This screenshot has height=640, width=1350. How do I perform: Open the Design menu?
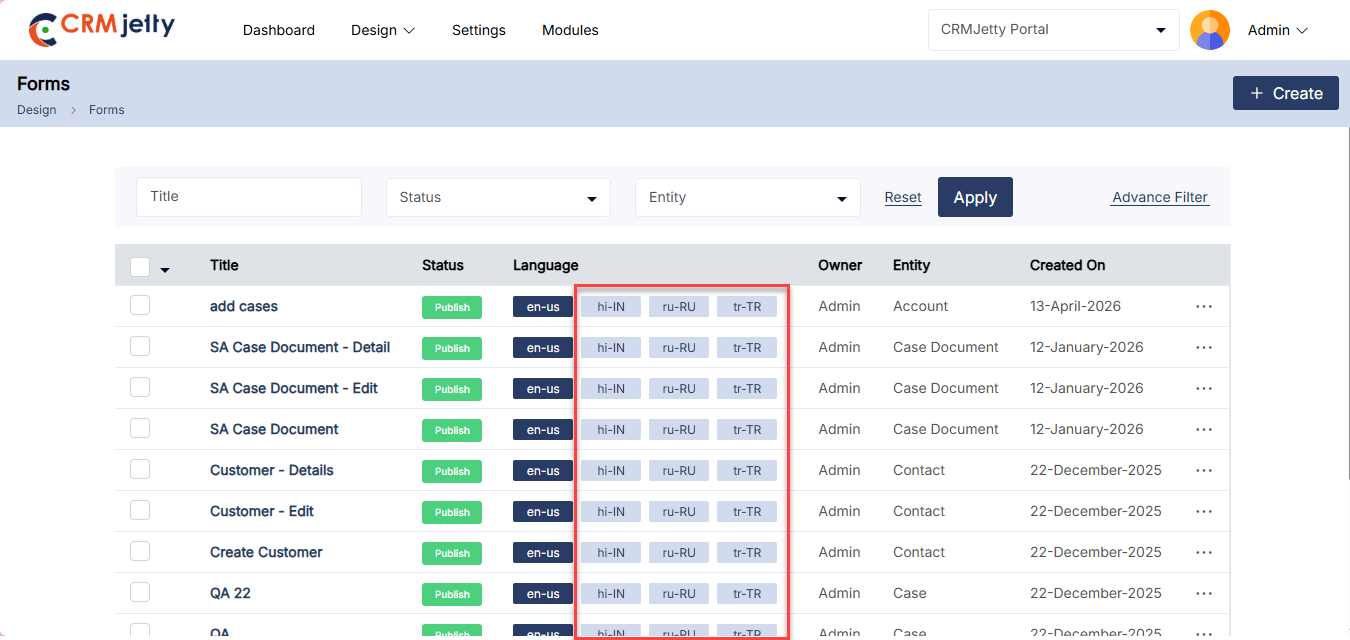coord(382,30)
